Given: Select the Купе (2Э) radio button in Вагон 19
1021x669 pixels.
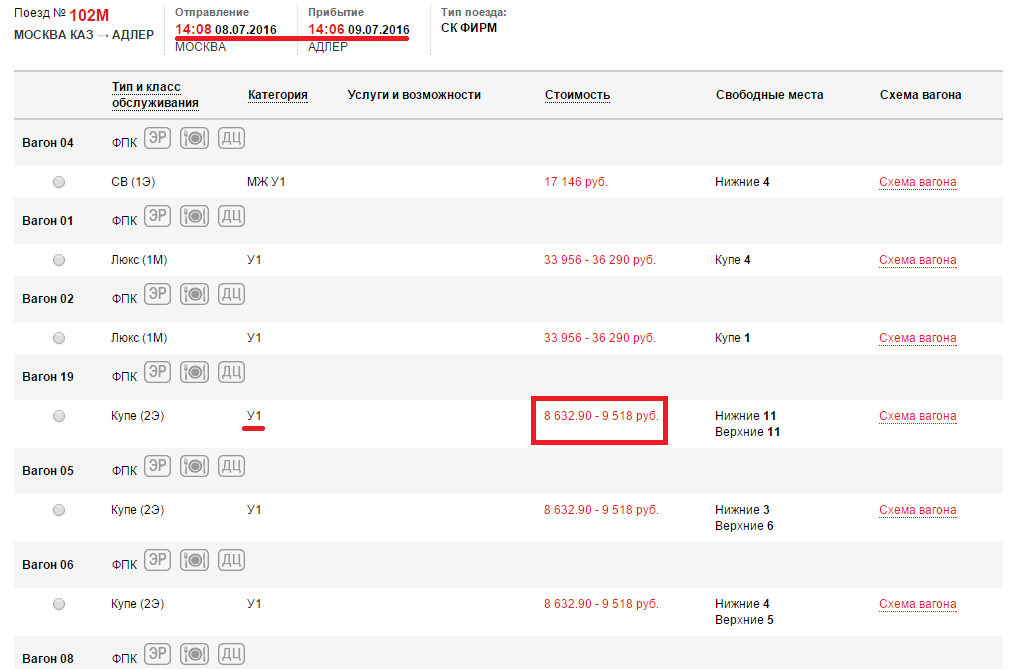Looking at the screenshot, I should click(x=59, y=416).
